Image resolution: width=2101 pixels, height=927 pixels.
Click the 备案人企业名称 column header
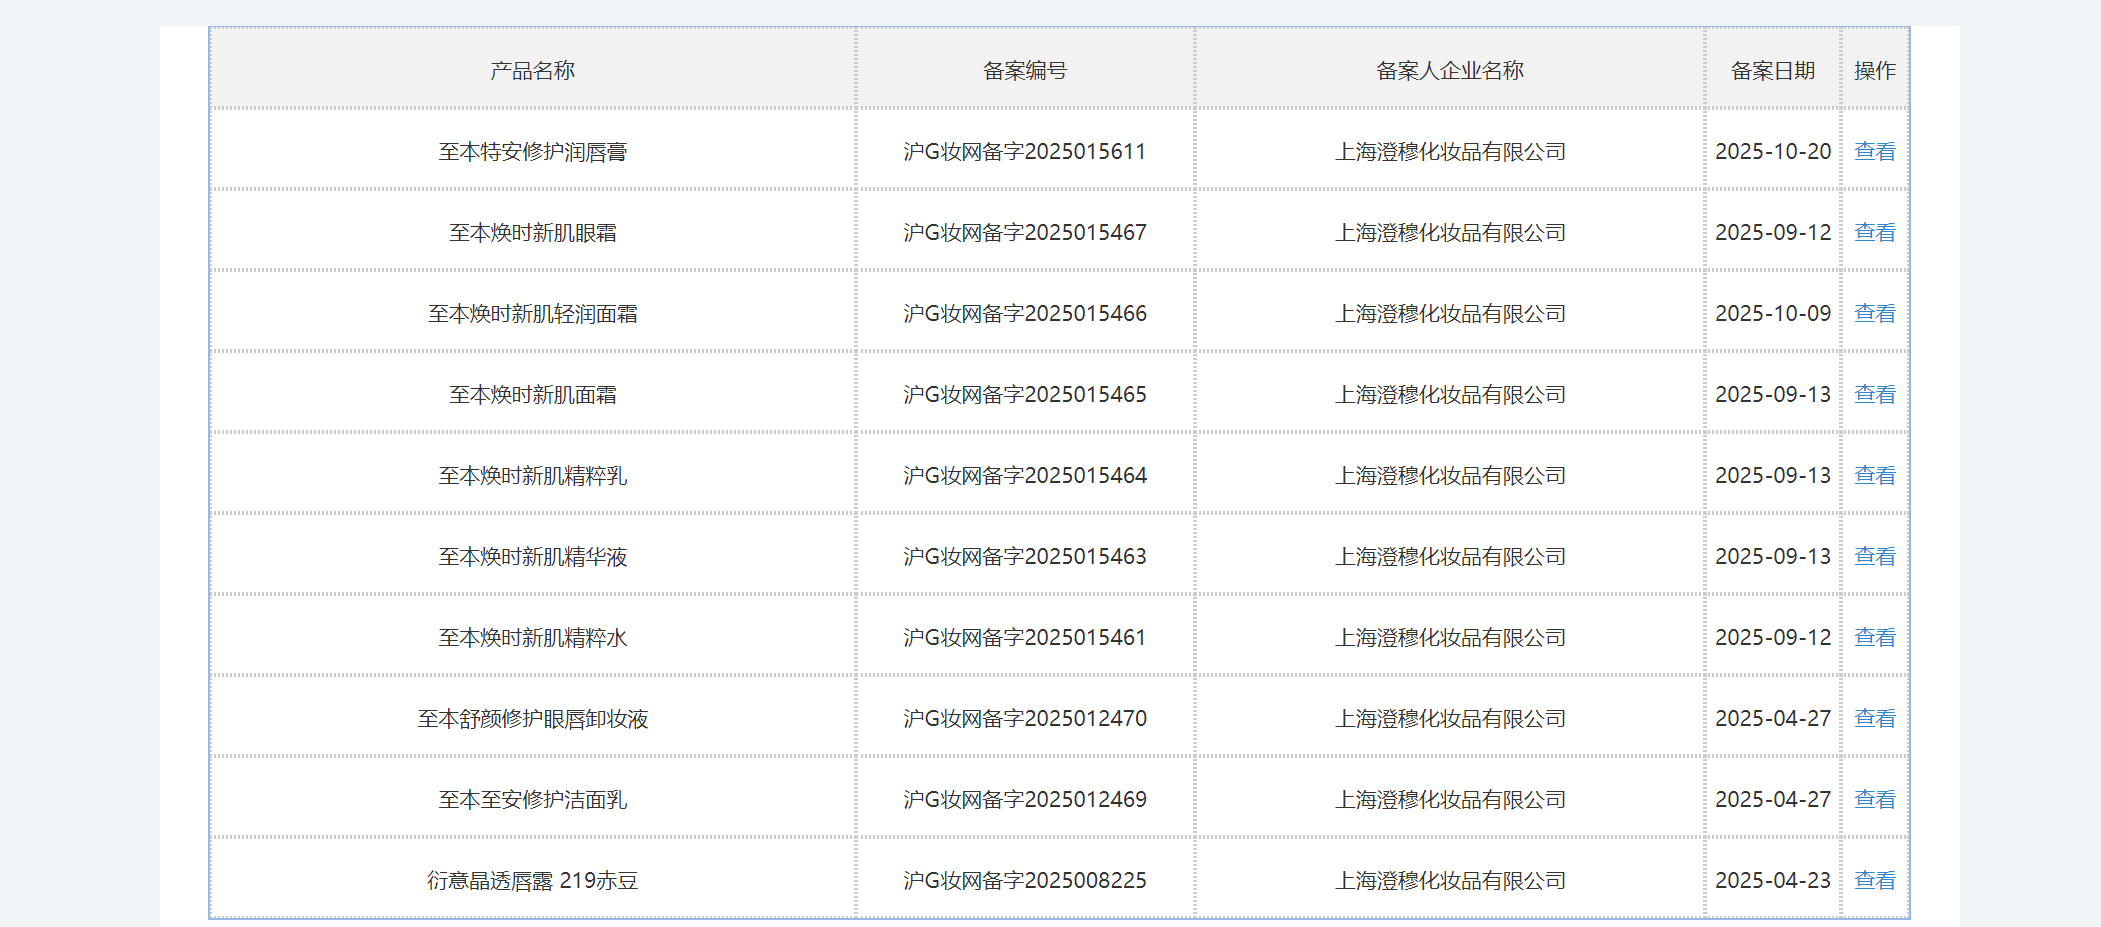(1449, 70)
